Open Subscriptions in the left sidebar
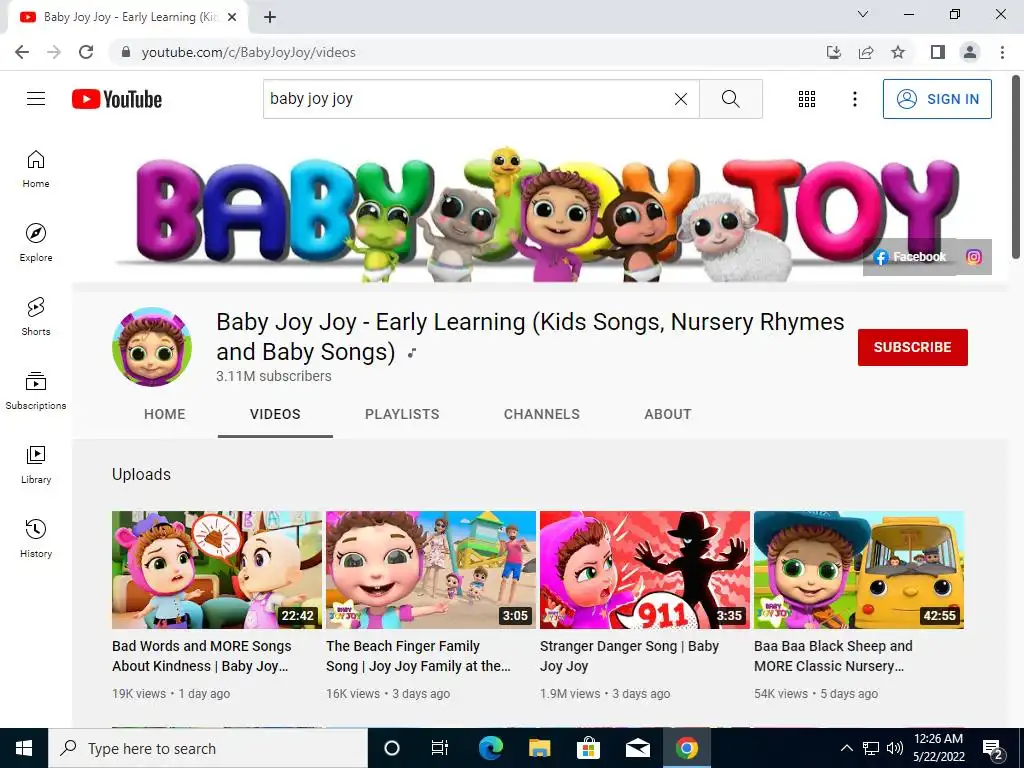1024x768 pixels. [x=36, y=391]
